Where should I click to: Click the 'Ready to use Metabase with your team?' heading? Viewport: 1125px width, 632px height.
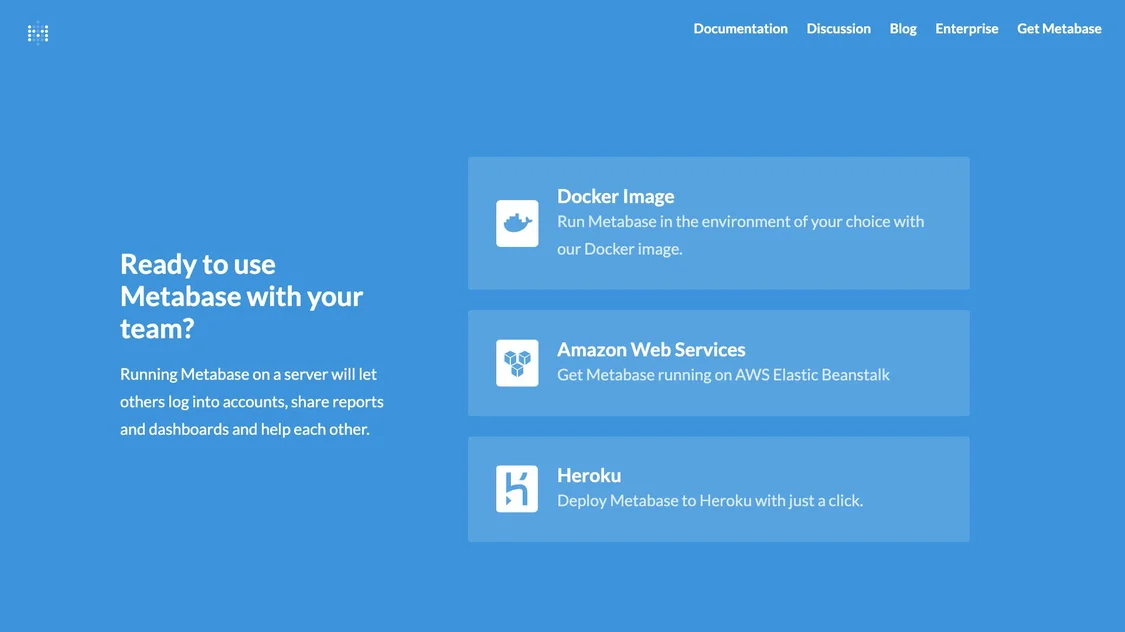click(242, 296)
